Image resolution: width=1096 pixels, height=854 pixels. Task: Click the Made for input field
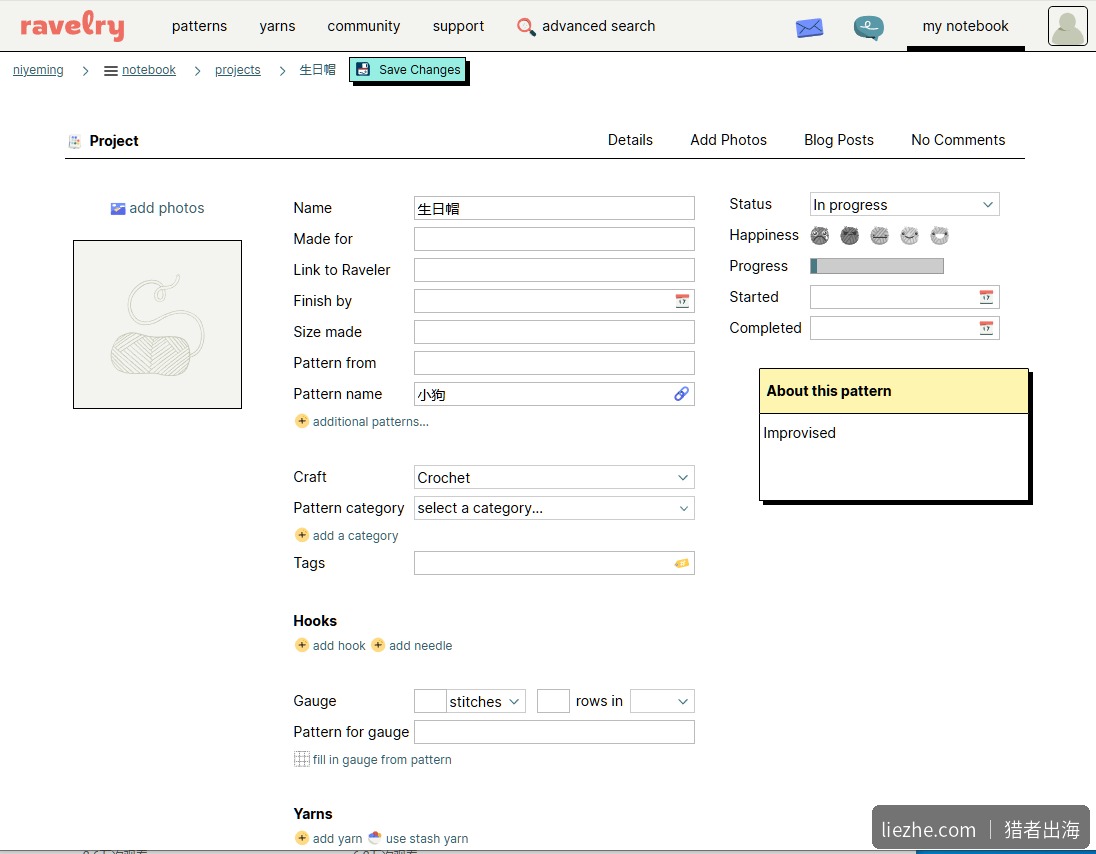click(554, 239)
